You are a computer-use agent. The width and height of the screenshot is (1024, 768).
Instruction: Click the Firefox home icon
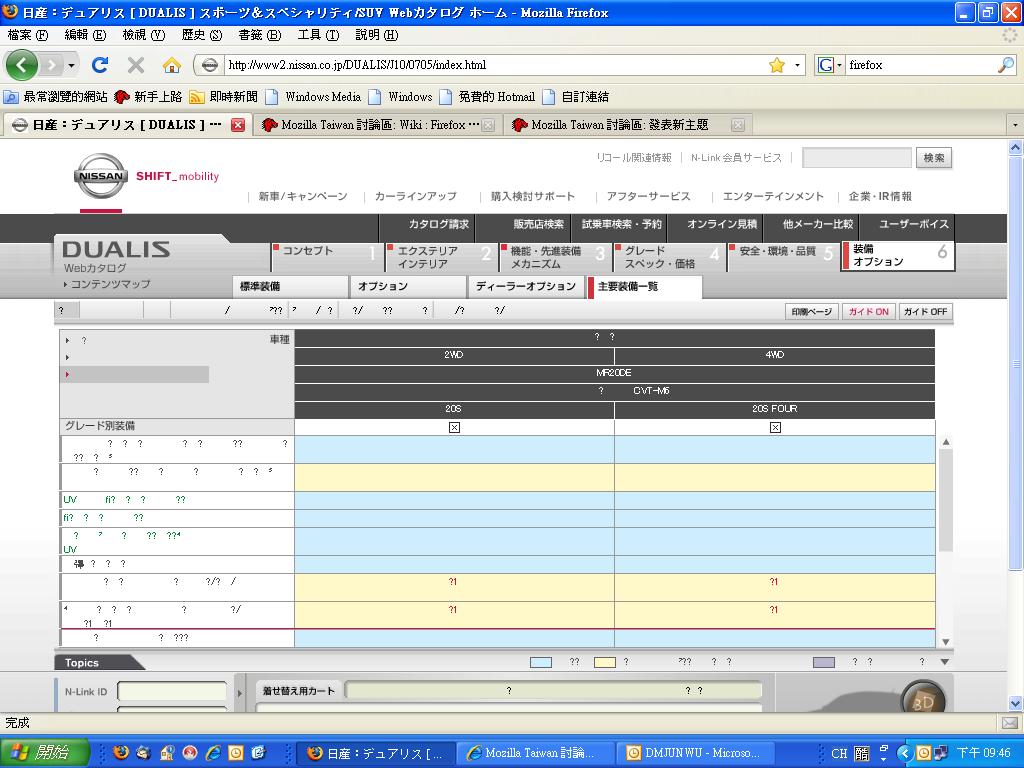pyautogui.click(x=172, y=65)
